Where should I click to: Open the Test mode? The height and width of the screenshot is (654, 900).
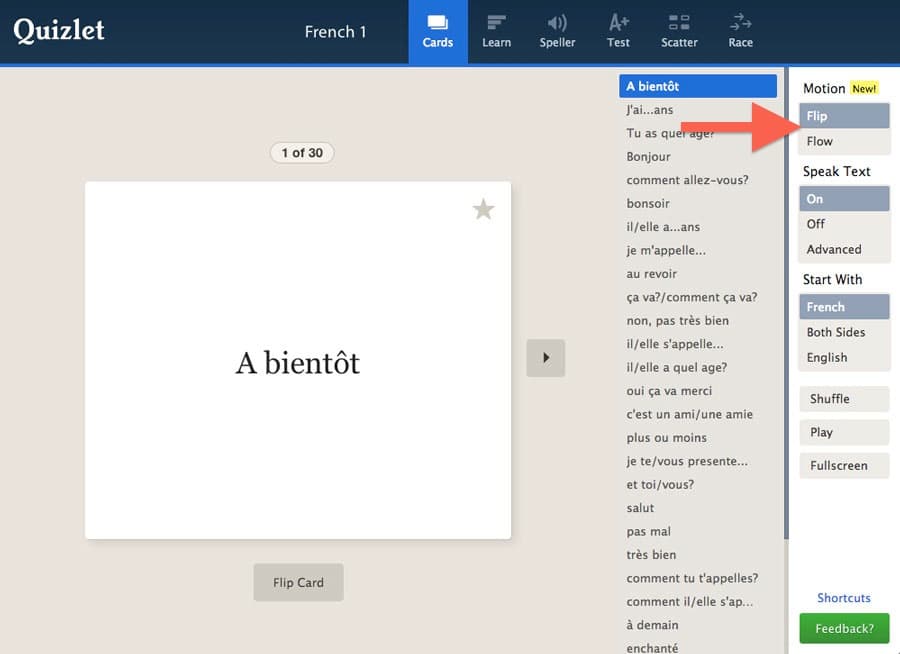click(x=618, y=32)
